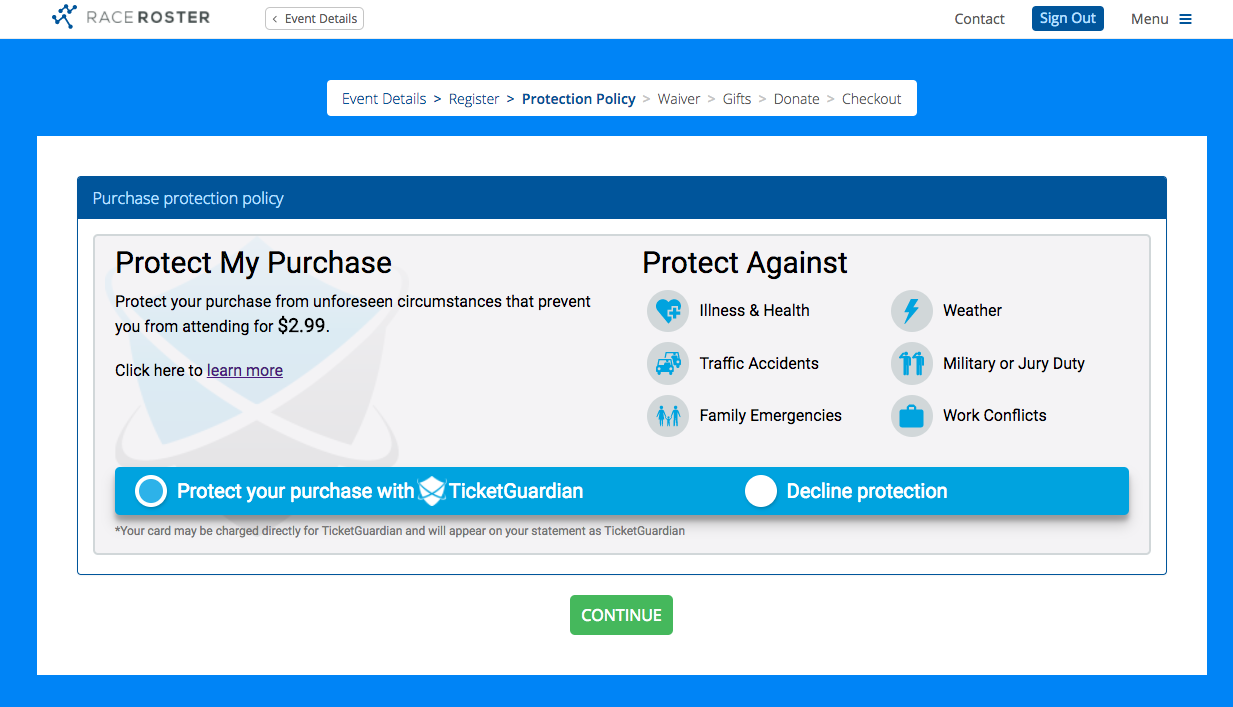The height and width of the screenshot is (707, 1233).
Task: Click the Purchase protection policy panel header
Action: [x=622, y=198]
